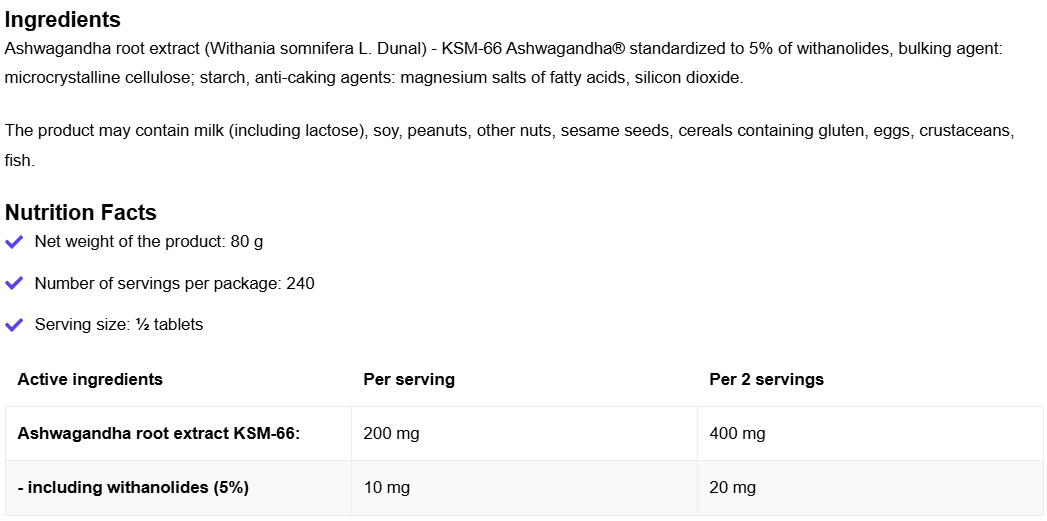Click the checkmark icon beside Number of servings
1047x521 pixels.
[14, 284]
